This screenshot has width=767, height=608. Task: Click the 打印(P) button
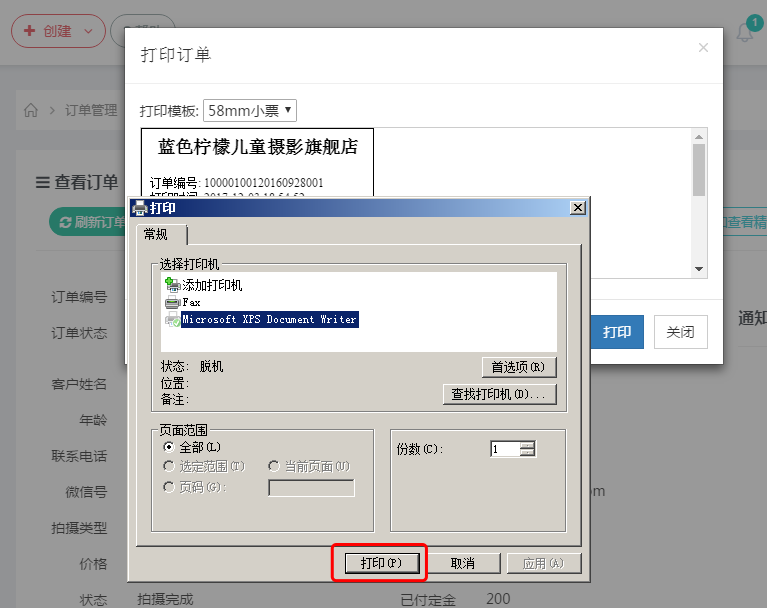coord(382,563)
